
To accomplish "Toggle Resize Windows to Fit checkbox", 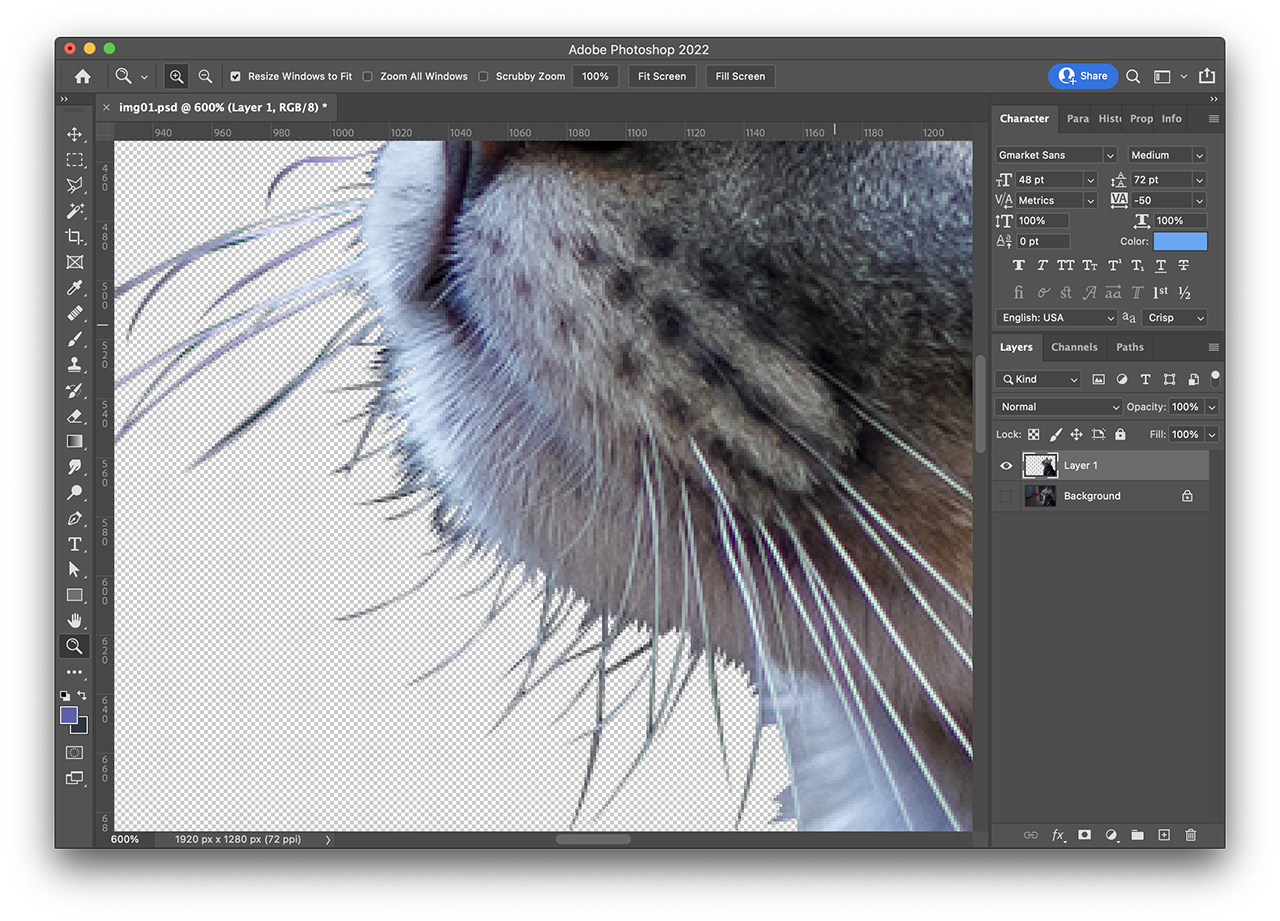I will pos(235,76).
